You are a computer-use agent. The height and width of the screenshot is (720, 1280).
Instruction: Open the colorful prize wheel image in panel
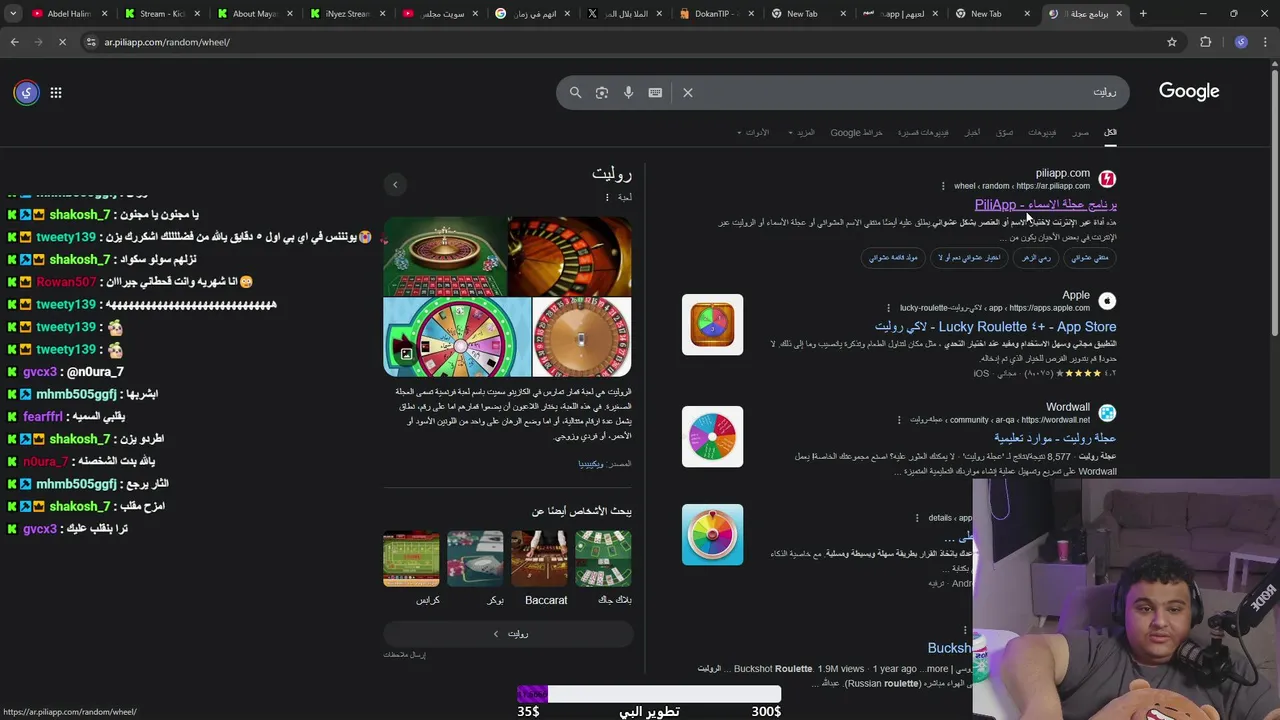(x=457, y=337)
